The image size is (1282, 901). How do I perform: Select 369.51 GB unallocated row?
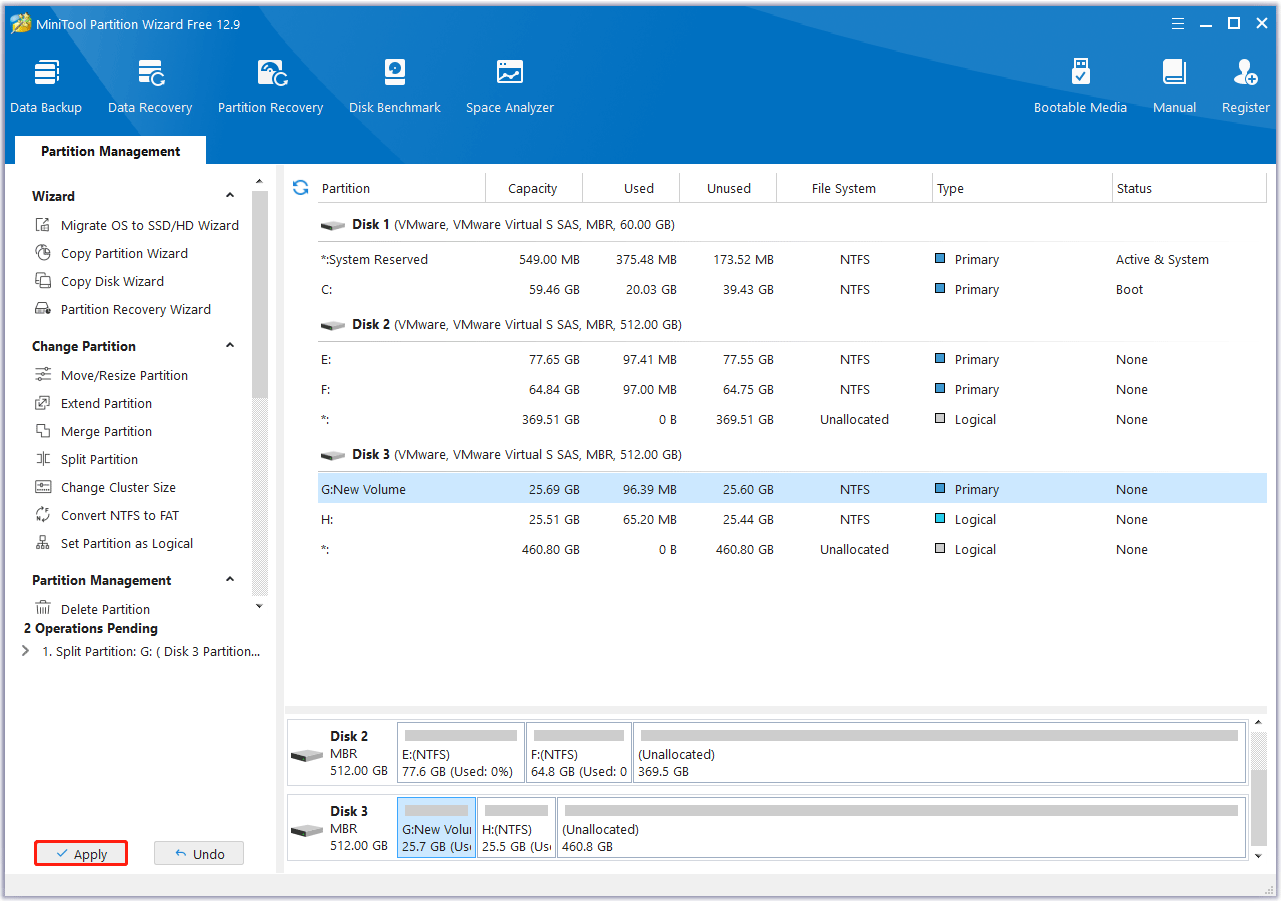pos(792,420)
